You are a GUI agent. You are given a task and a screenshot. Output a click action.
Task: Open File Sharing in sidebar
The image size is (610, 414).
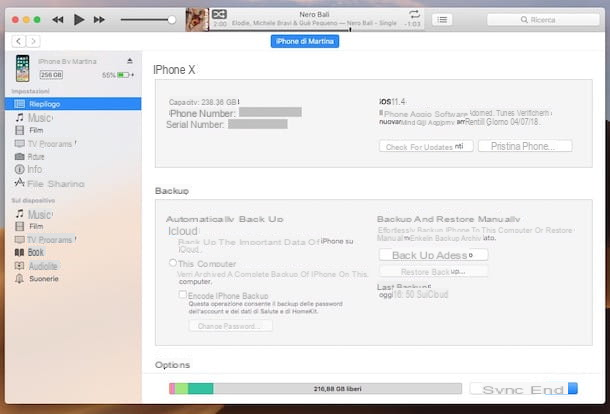49,183
